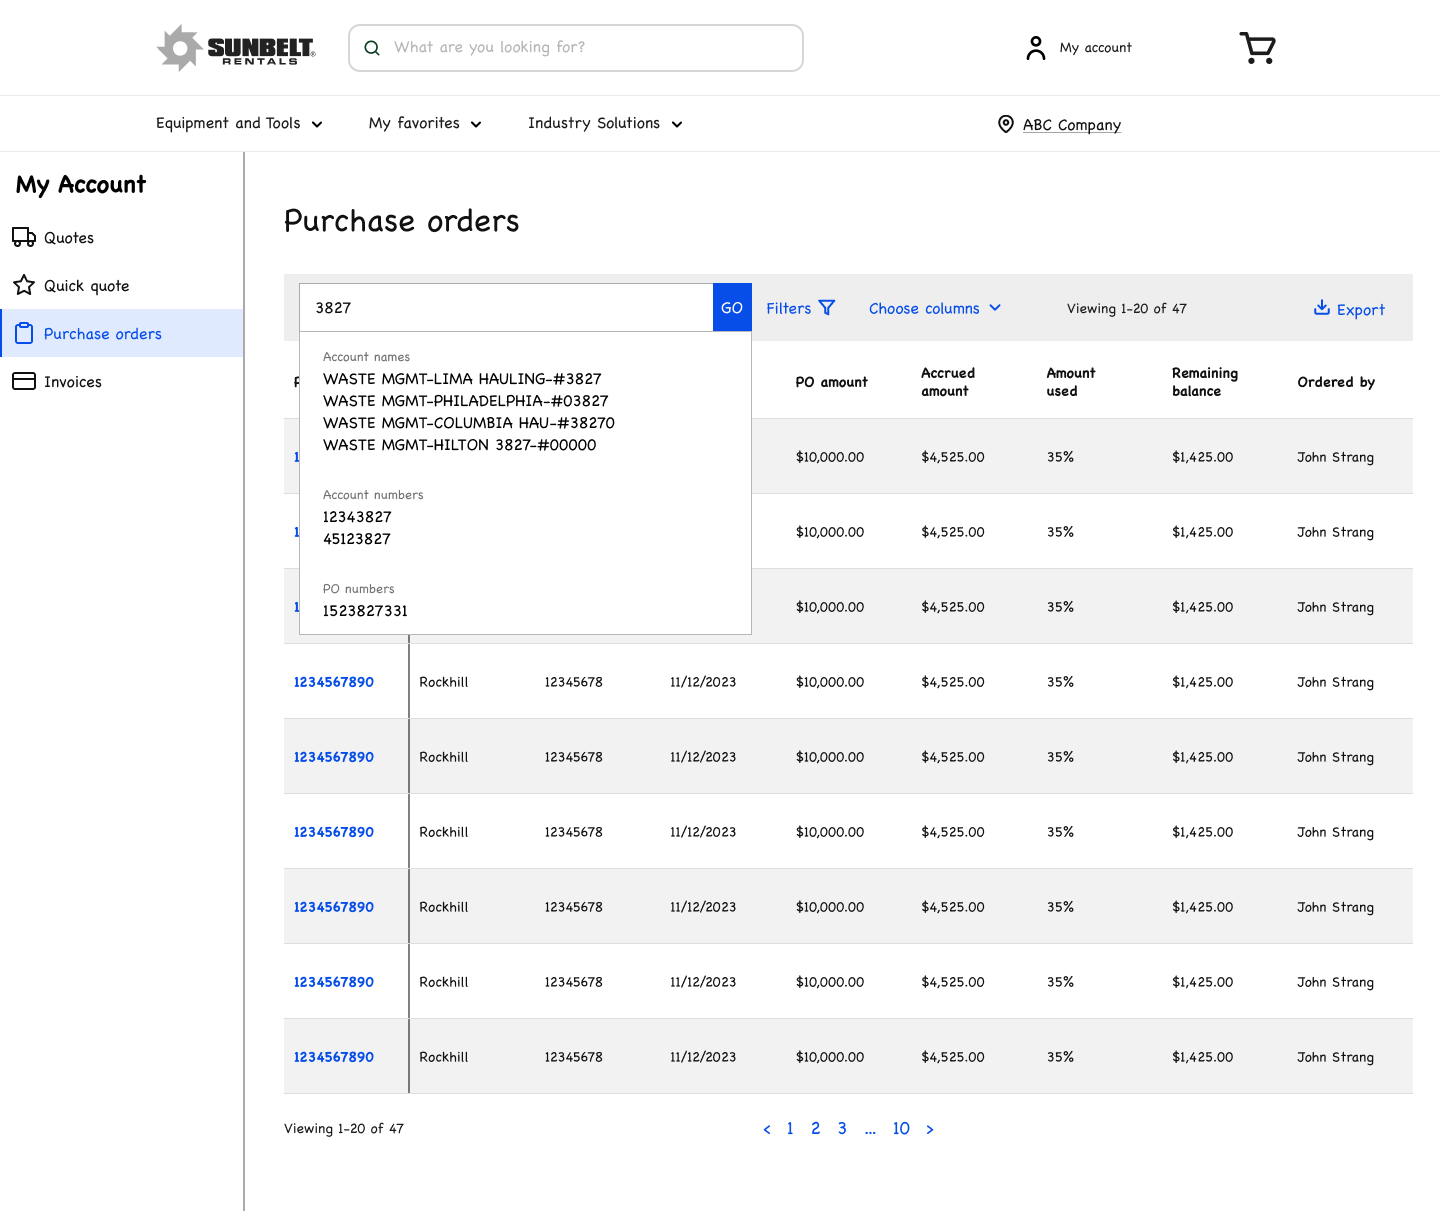Image resolution: width=1440 pixels, height=1211 pixels.
Task: Select suggestion WASTE MGMT-LIMA HAULING-#3827
Action: (462, 379)
